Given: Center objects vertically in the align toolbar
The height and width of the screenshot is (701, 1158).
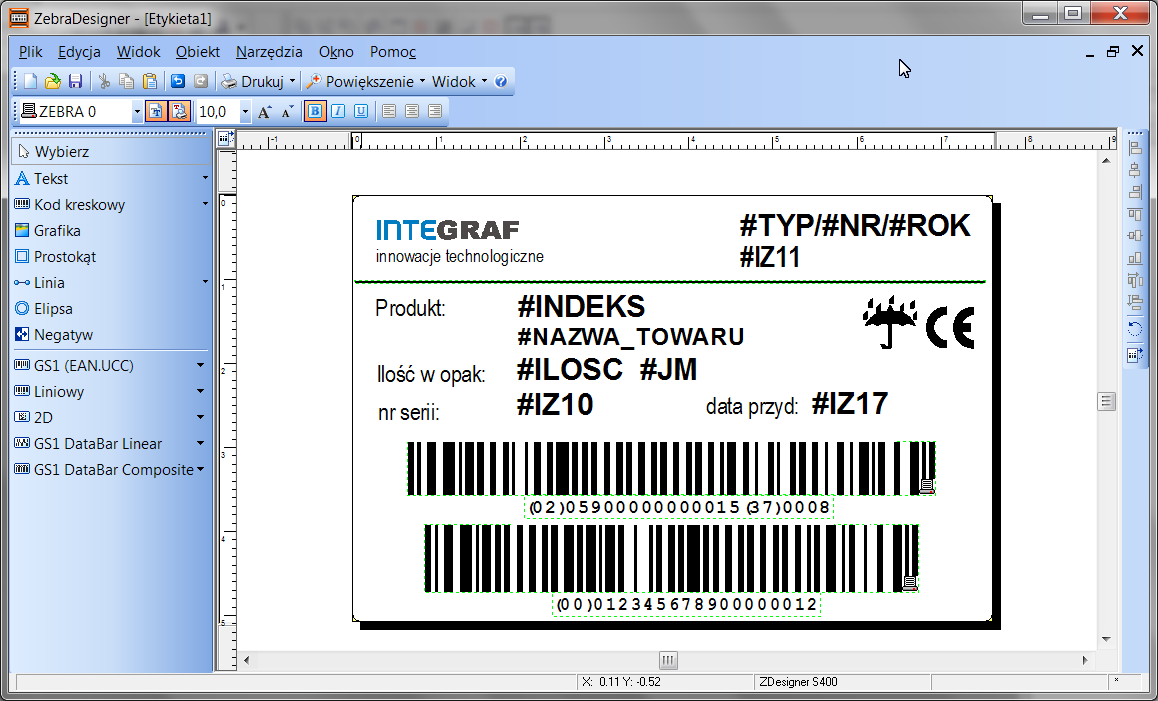Looking at the screenshot, I should (1135, 236).
